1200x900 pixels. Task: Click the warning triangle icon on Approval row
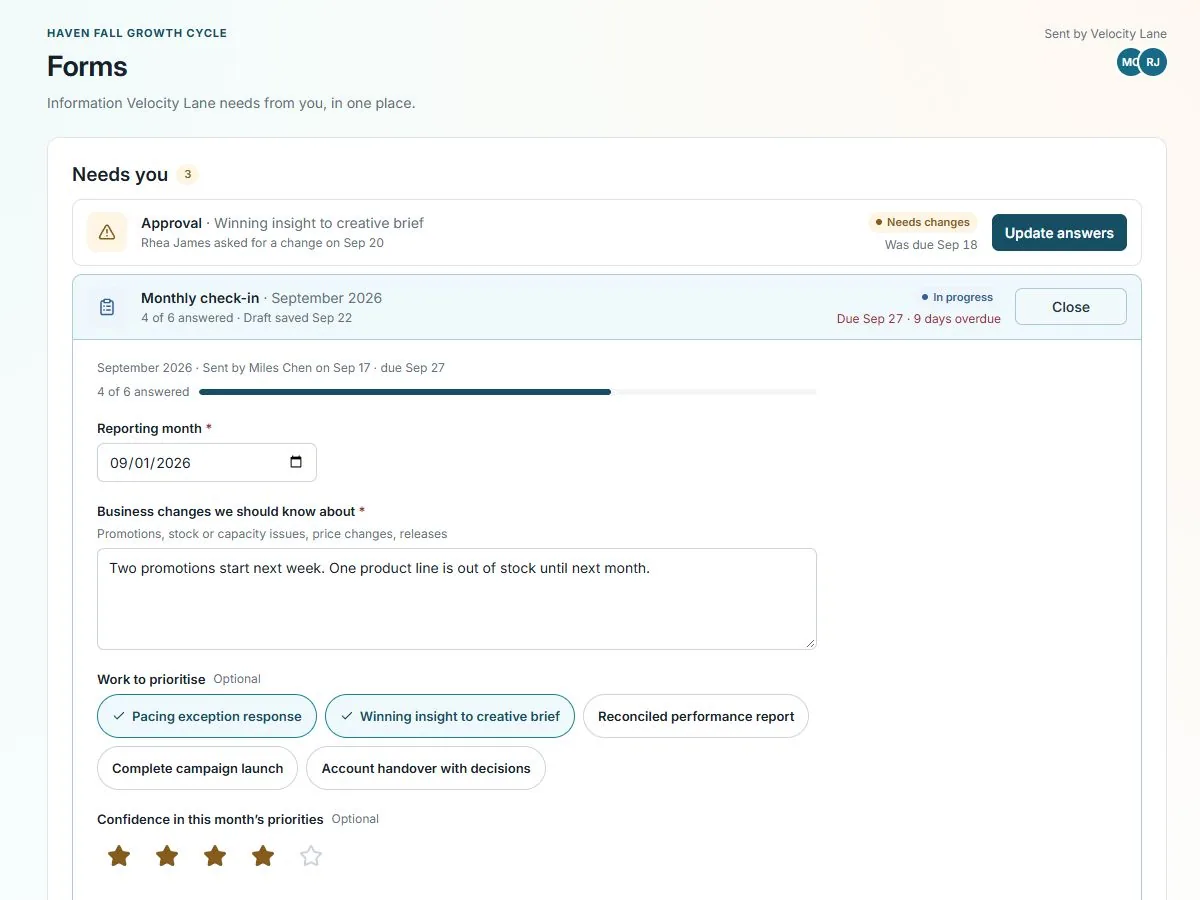(x=107, y=232)
